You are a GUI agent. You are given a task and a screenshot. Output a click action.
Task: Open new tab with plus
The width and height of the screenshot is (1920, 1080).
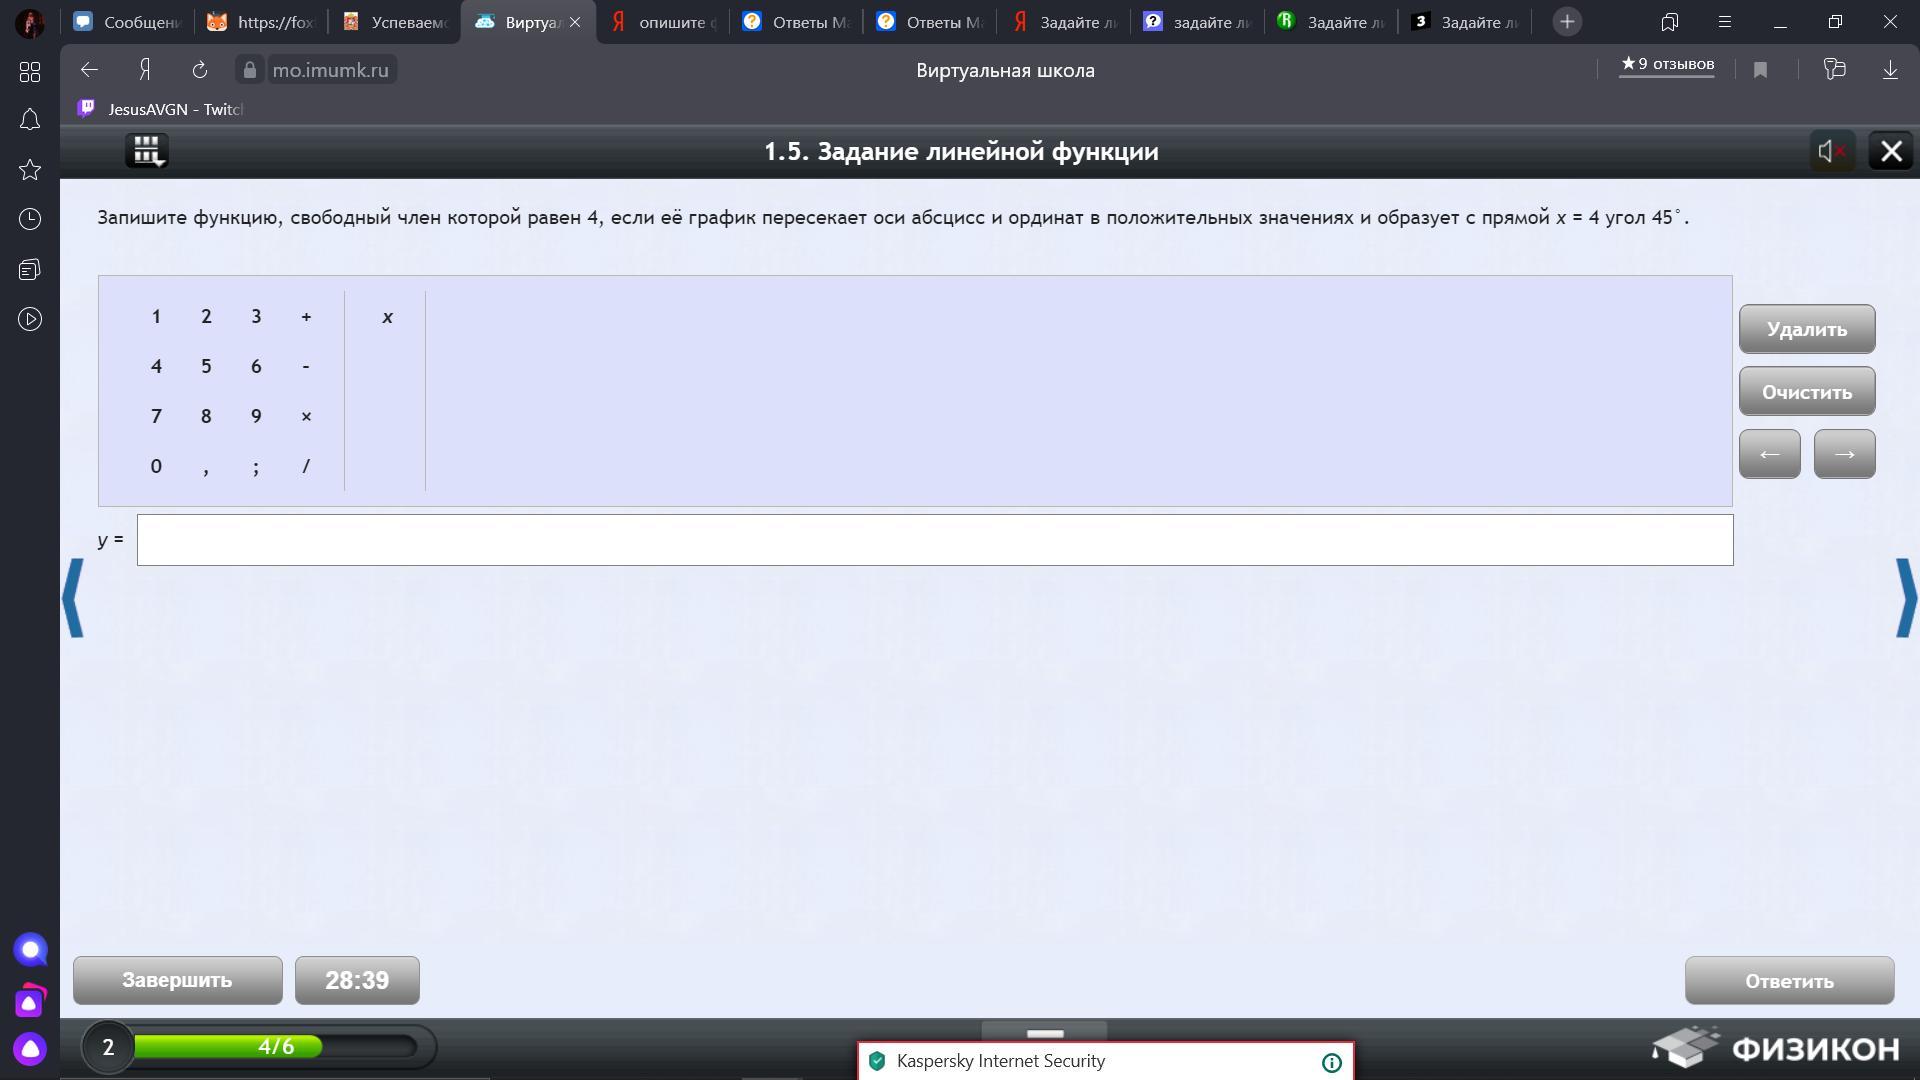pyautogui.click(x=1567, y=22)
